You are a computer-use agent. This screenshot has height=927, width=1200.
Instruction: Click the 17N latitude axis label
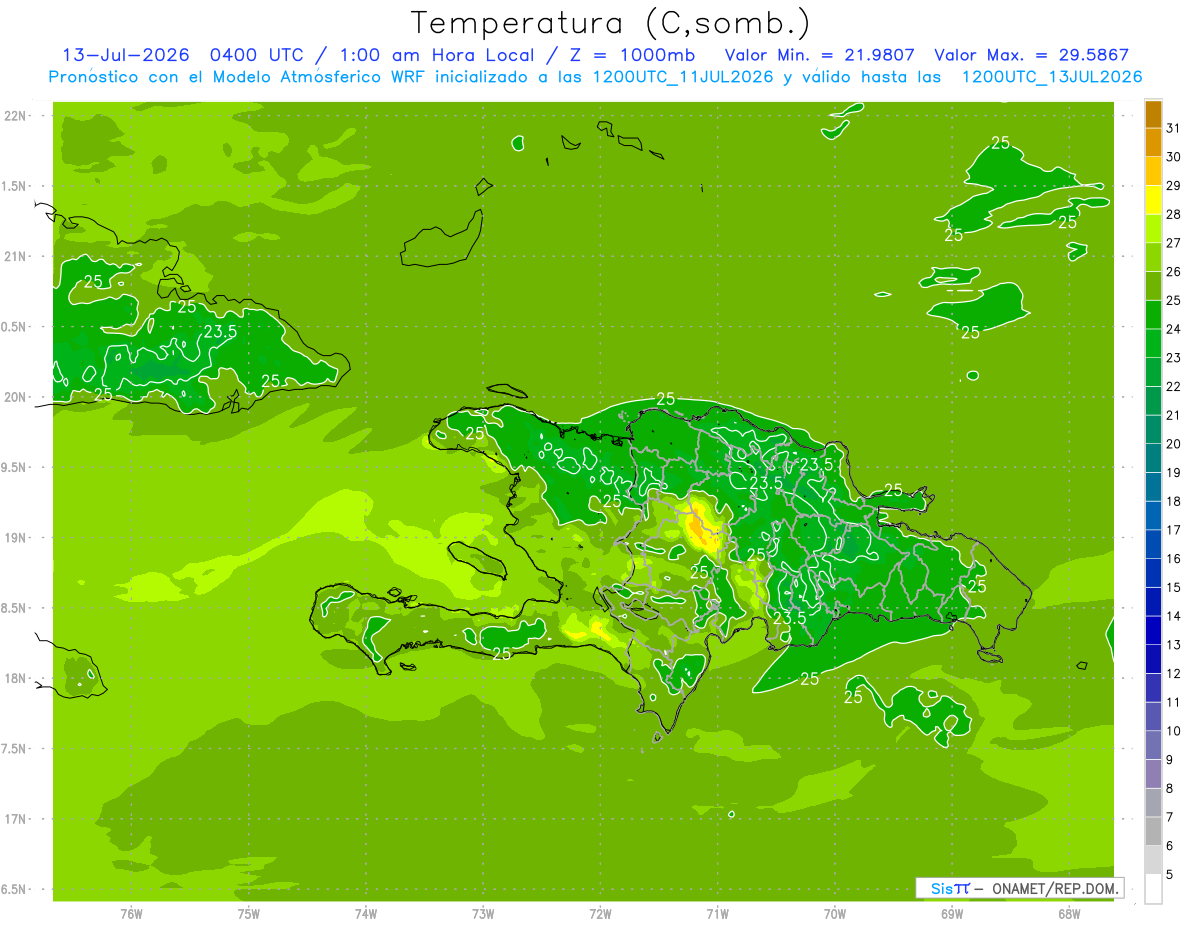click(x=15, y=819)
